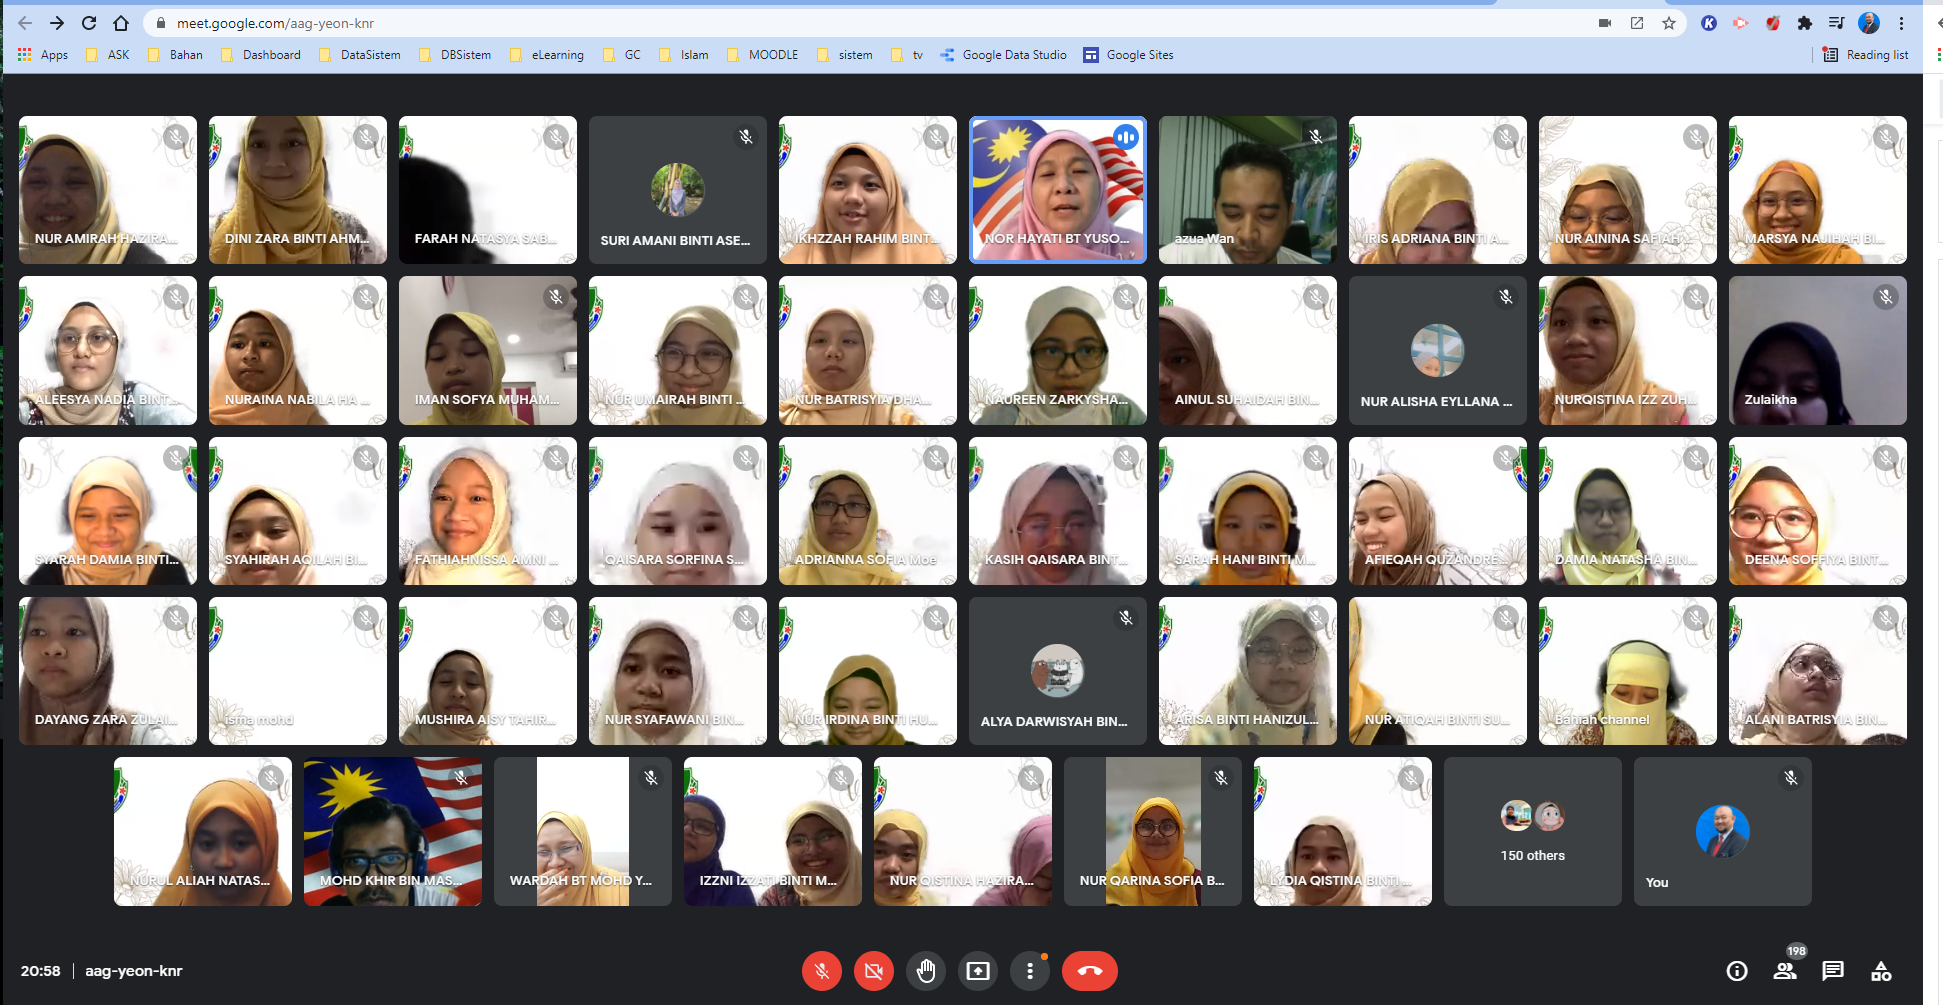This screenshot has height=1005, width=1943.
Task: Open the Activities shapes icon
Action: tap(1881, 971)
